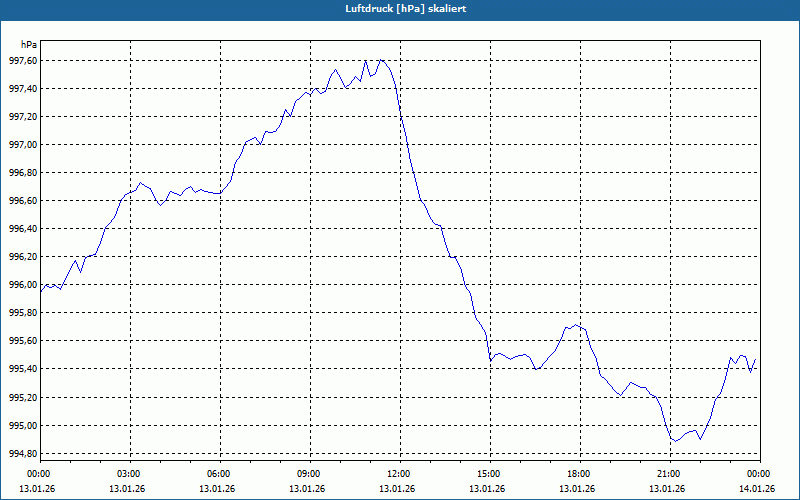The image size is (800, 500).
Task: Click the 996,80 y-axis value
Action: click(23, 173)
